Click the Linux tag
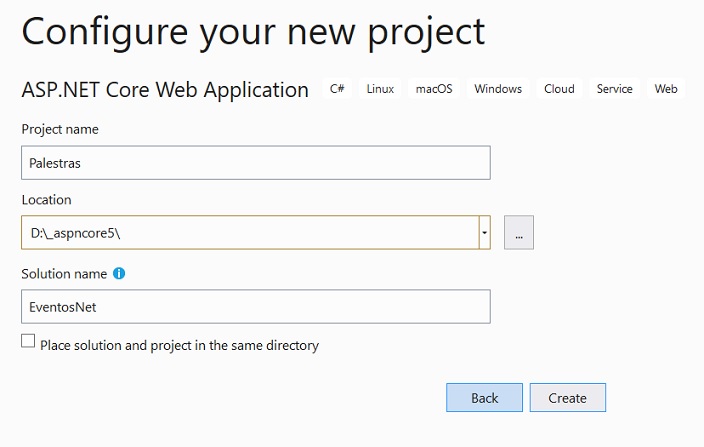The width and height of the screenshot is (704, 447). pos(380,88)
